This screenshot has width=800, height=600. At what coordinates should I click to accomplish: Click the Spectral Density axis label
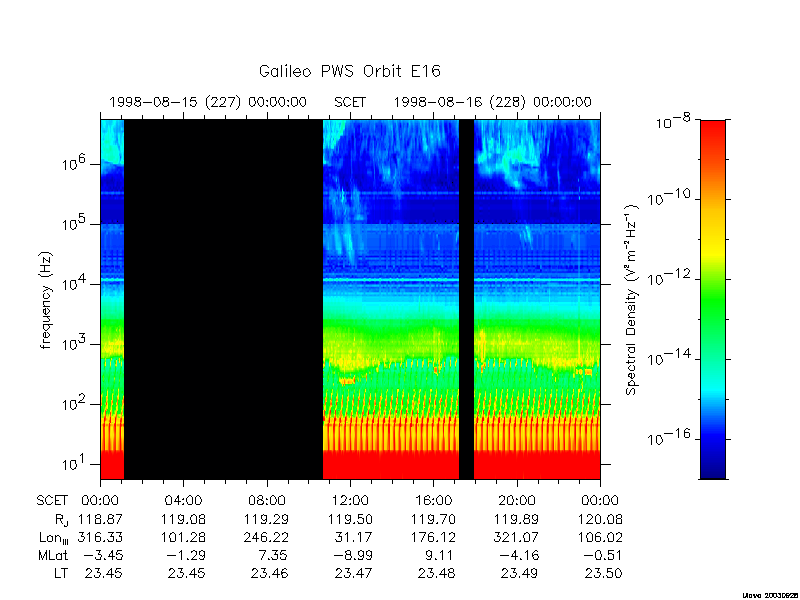632,300
